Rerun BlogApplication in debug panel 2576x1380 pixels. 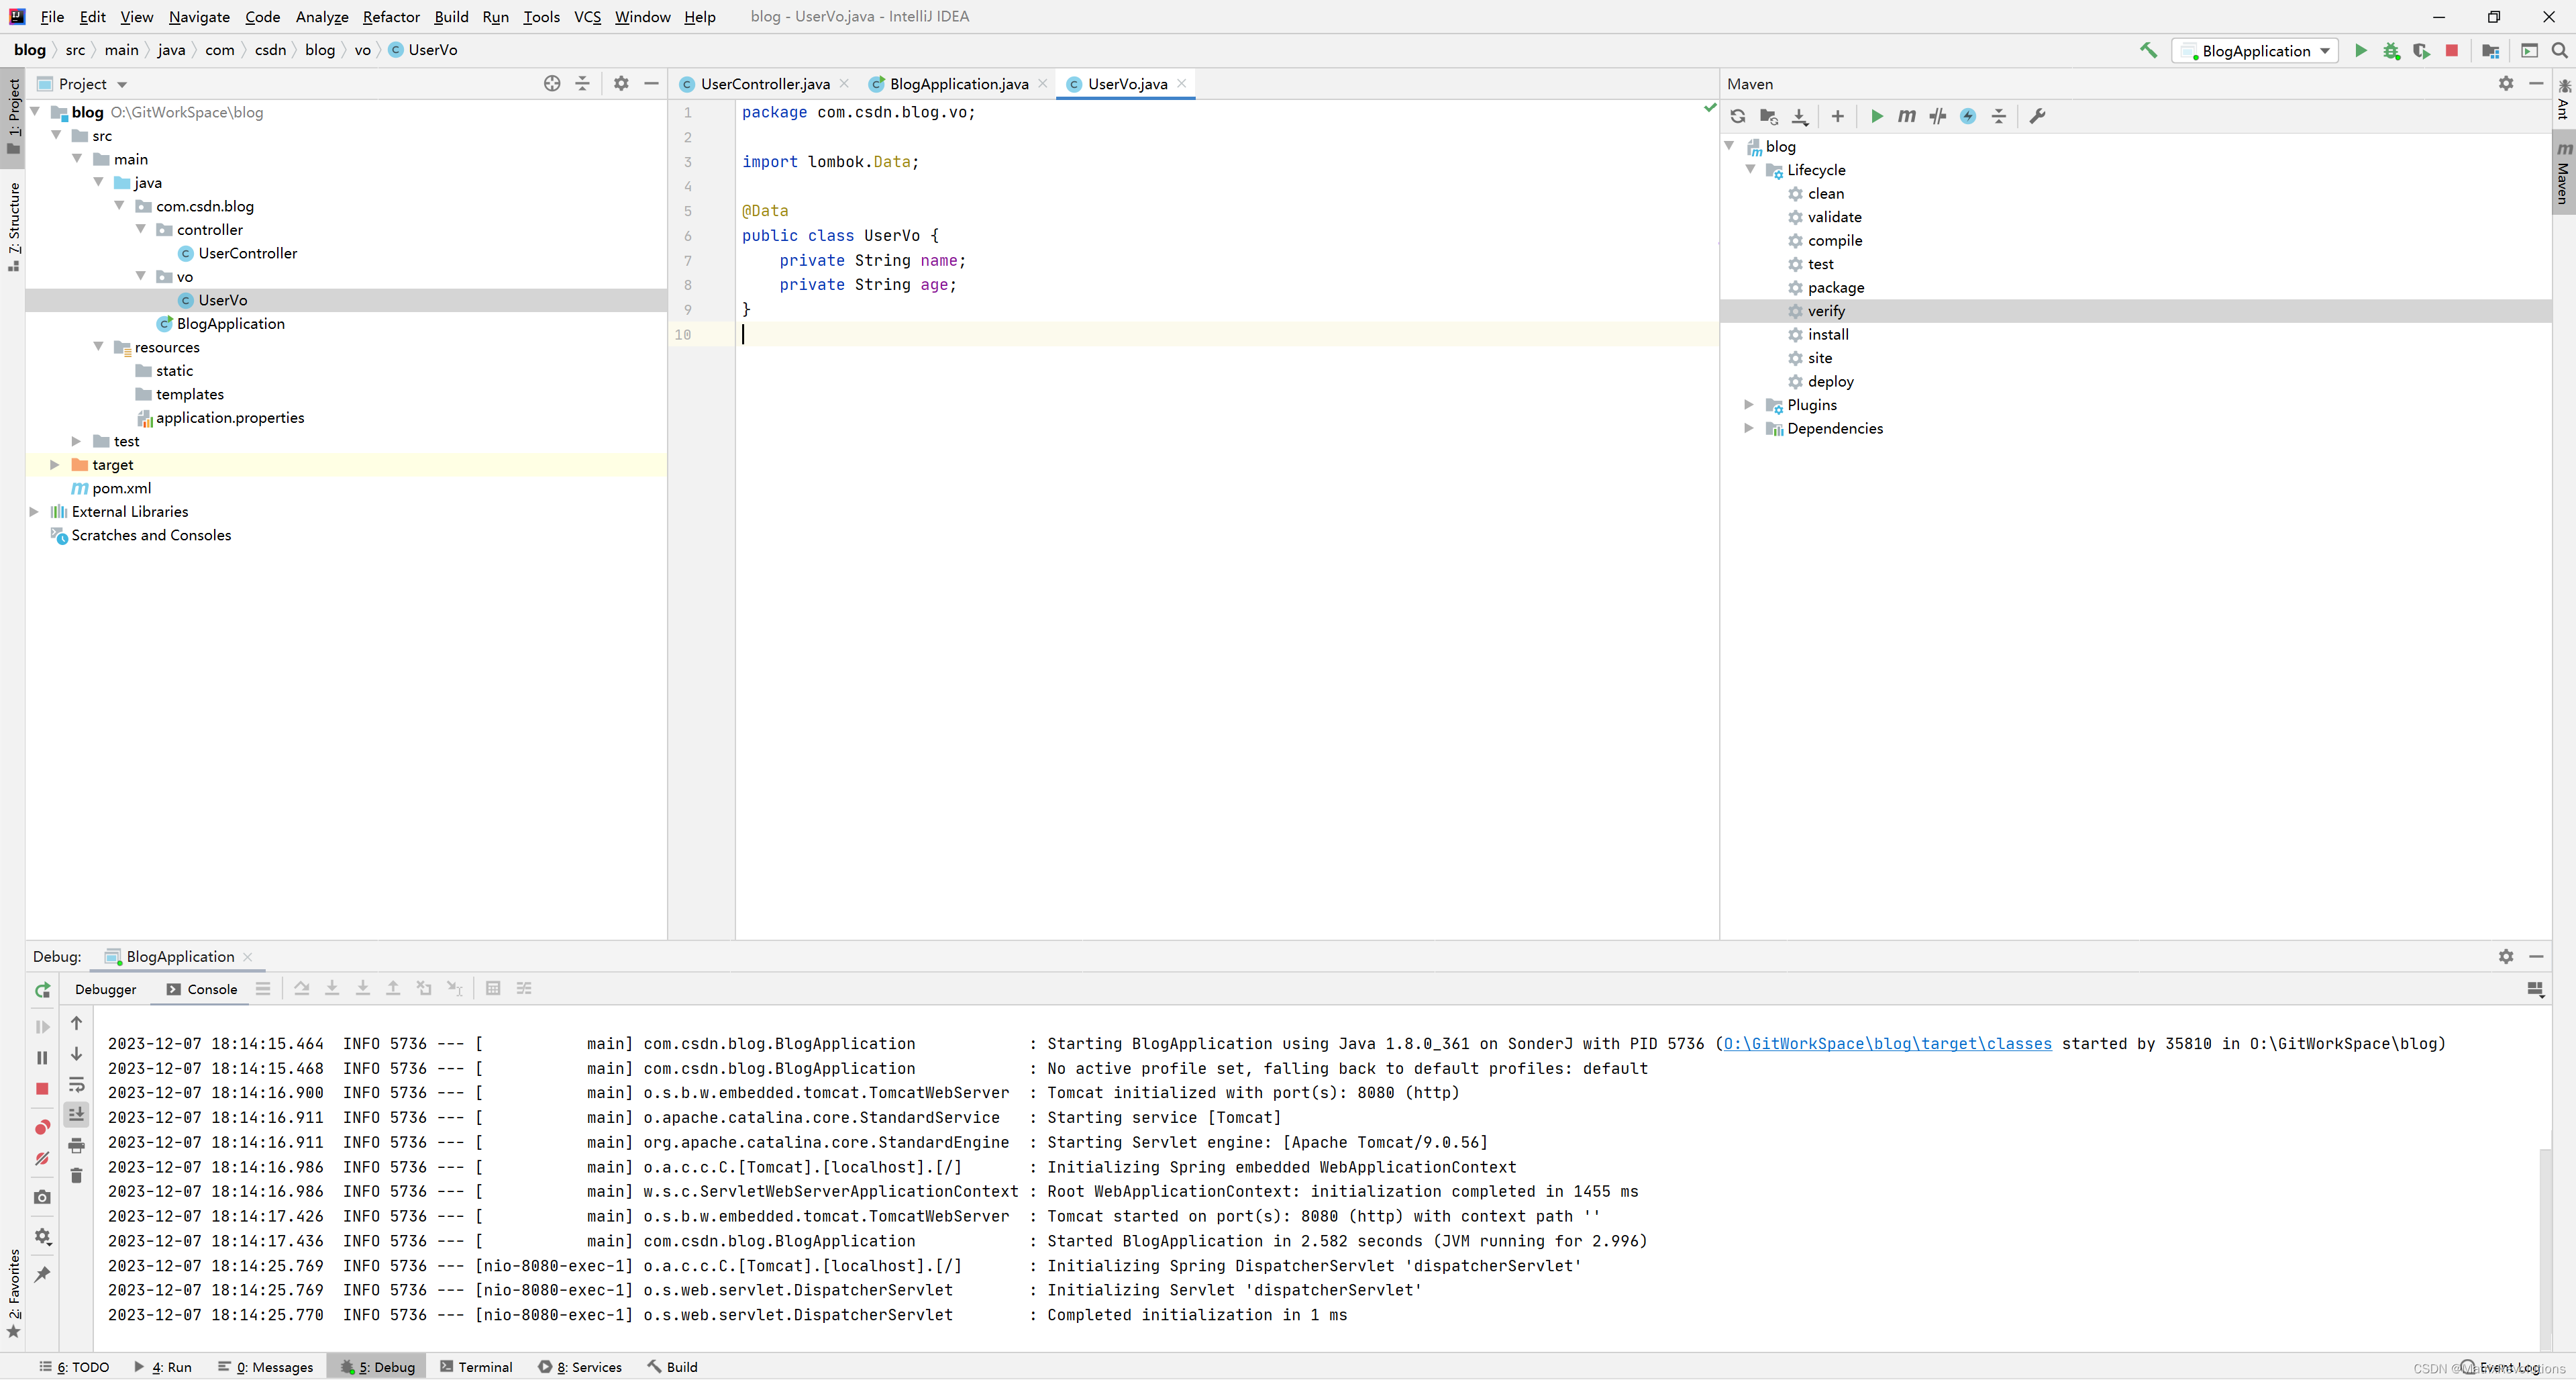(x=42, y=990)
